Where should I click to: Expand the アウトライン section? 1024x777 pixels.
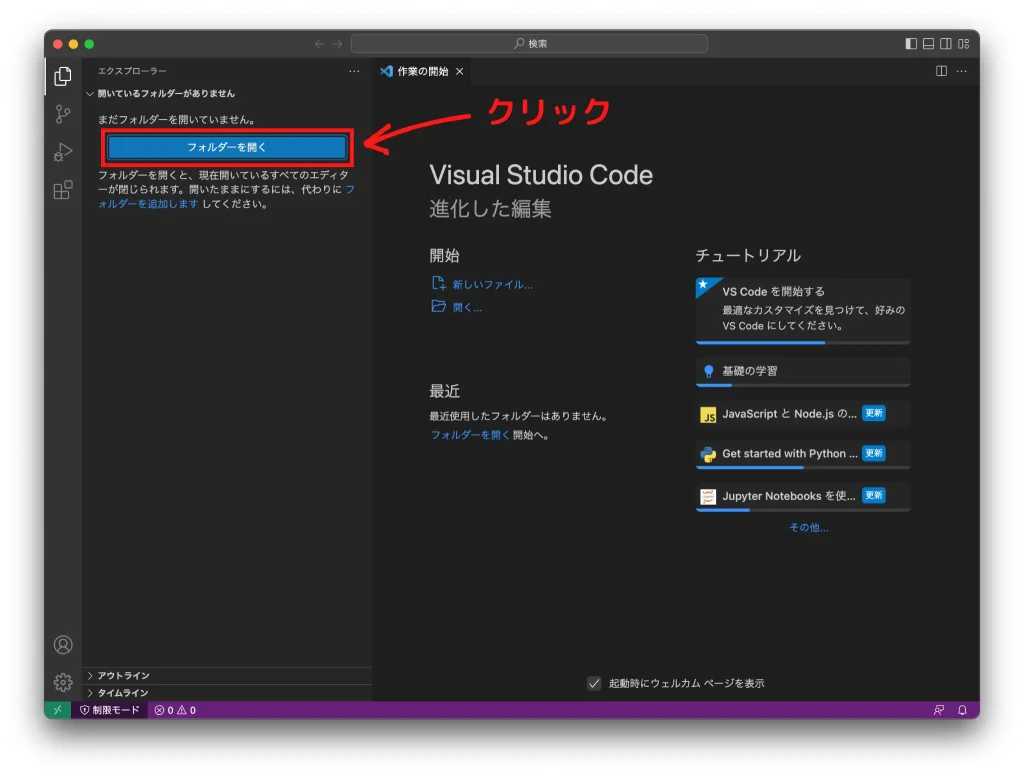click(123, 676)
